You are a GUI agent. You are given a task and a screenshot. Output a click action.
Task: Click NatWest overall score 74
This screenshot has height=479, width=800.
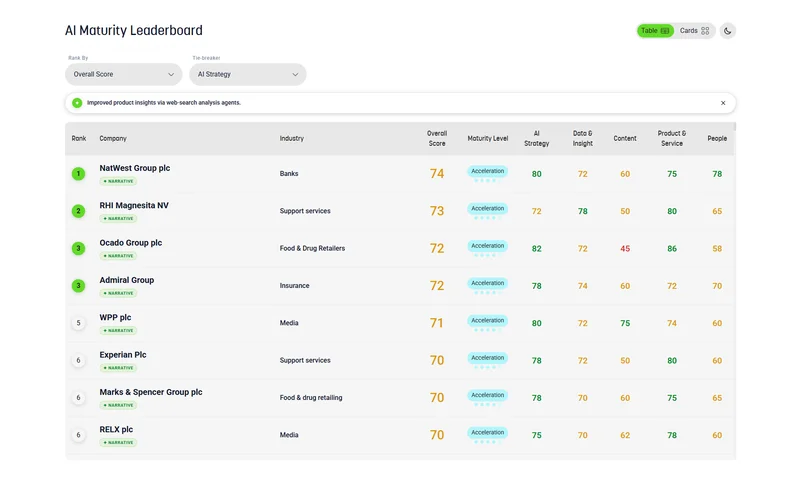coord(437,174)
